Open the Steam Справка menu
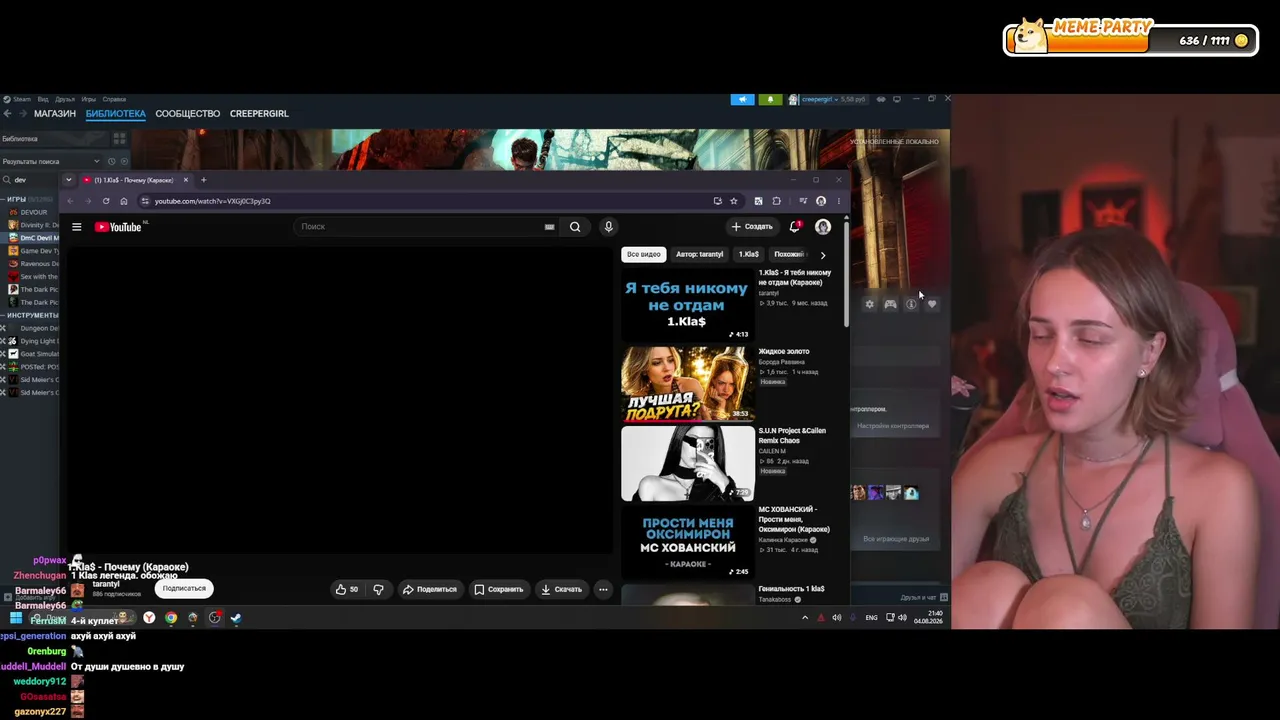Screen dimensions: 1280x720 click(x=114, y=99)
